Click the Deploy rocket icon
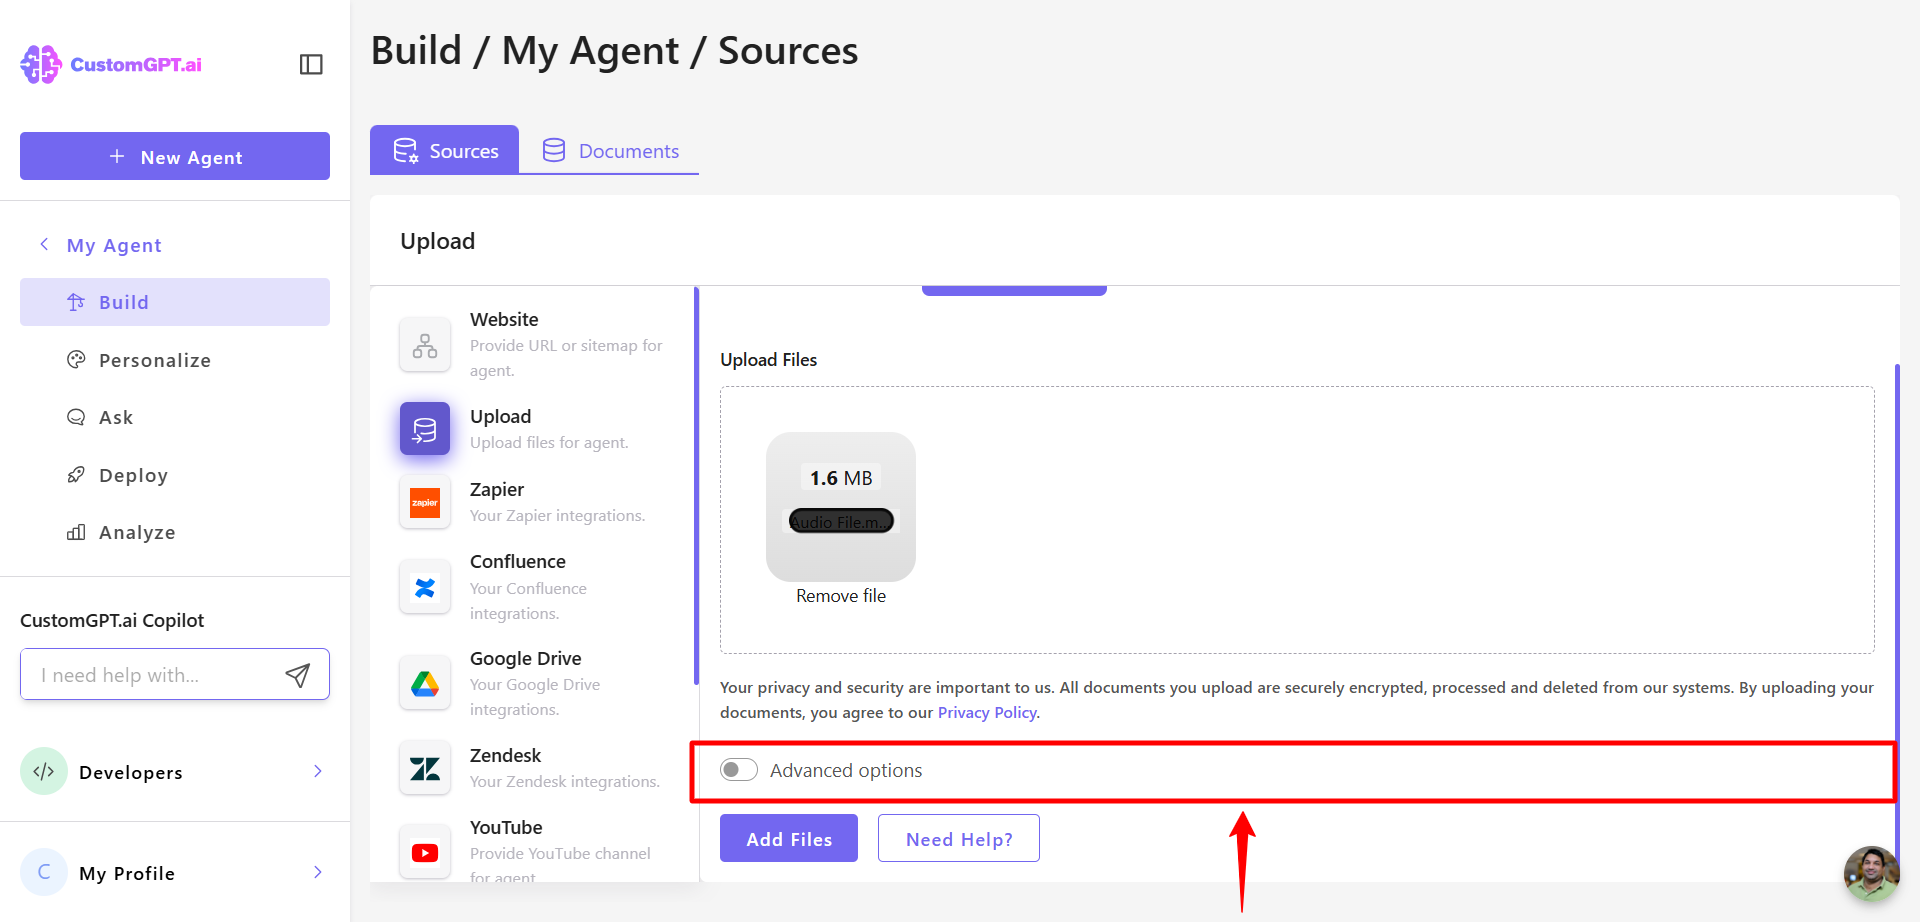The image size is (1920, 922). coord(76,474)
